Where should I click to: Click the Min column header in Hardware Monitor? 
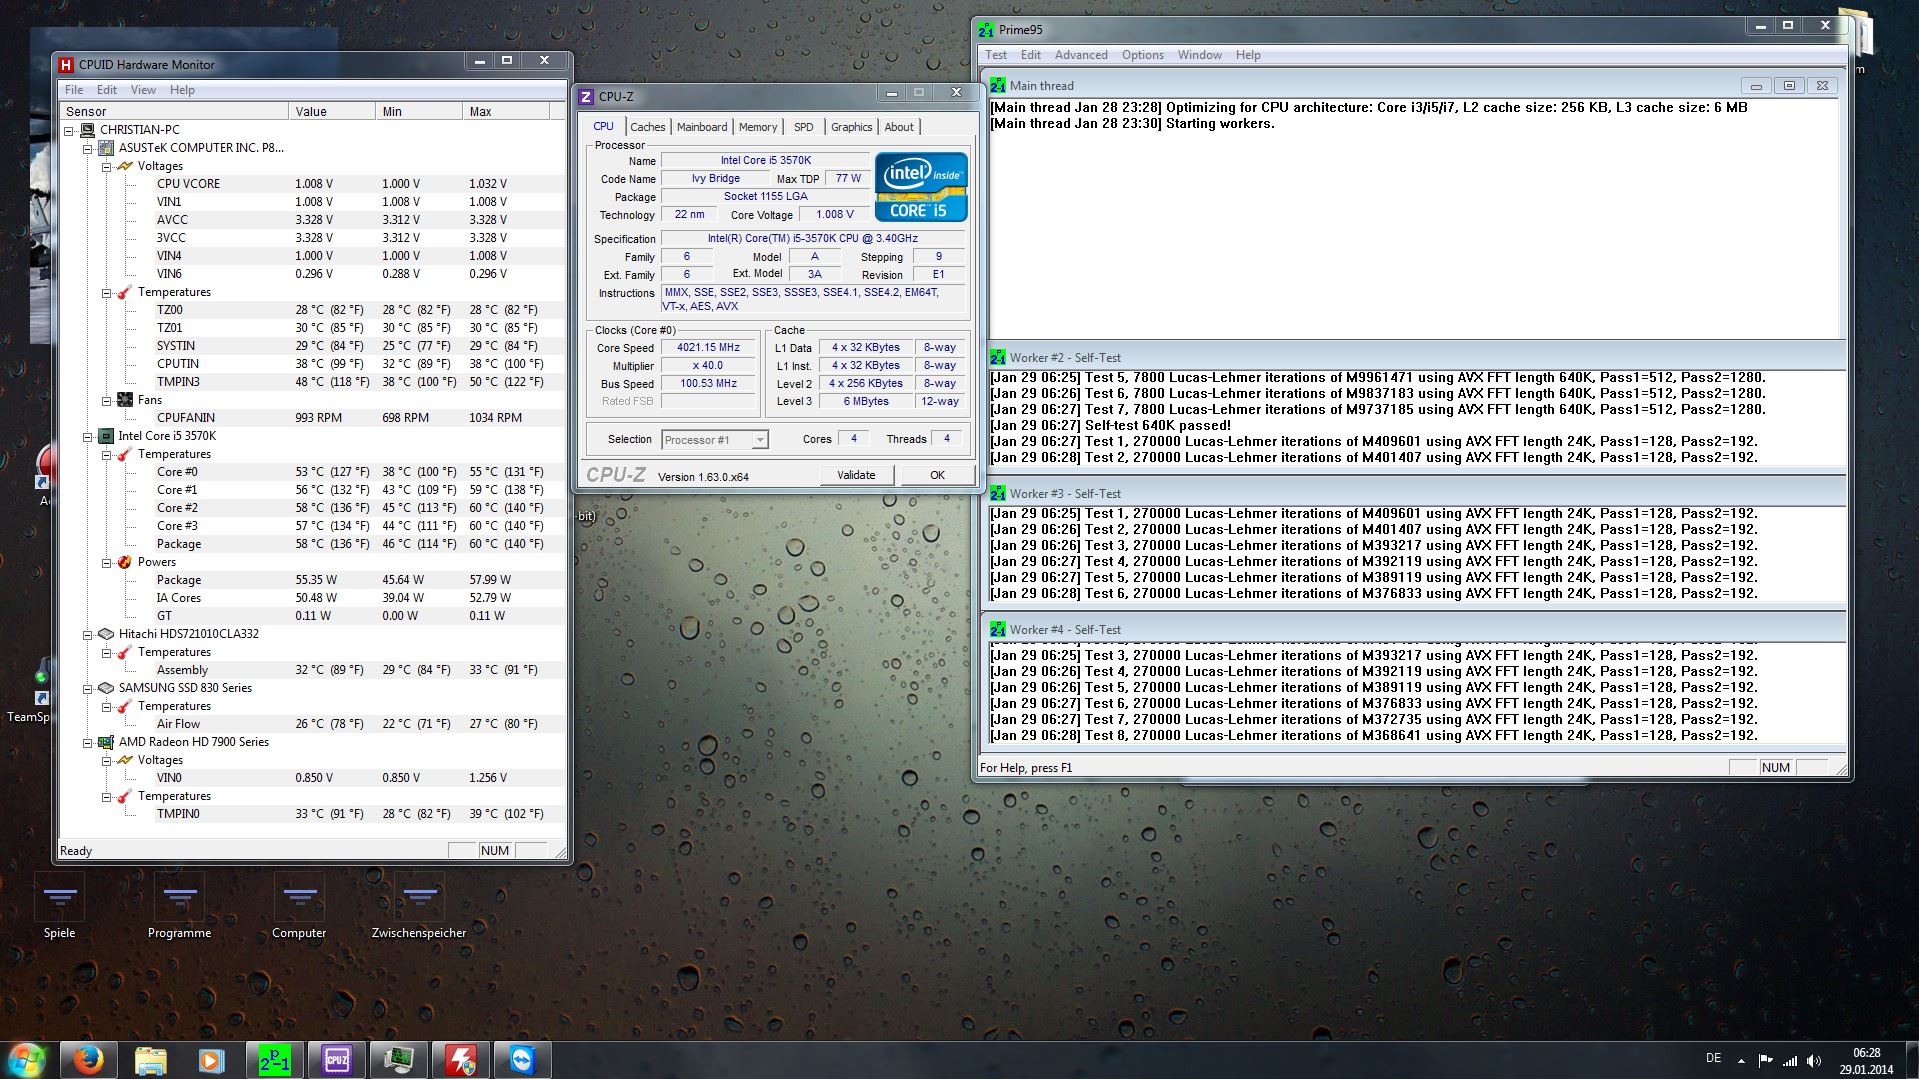pos(418,111)
